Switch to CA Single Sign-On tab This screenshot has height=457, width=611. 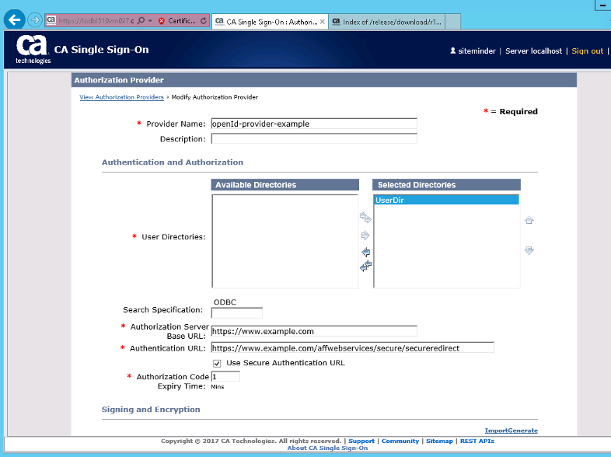pyautogui.click(x=270, y=22)
